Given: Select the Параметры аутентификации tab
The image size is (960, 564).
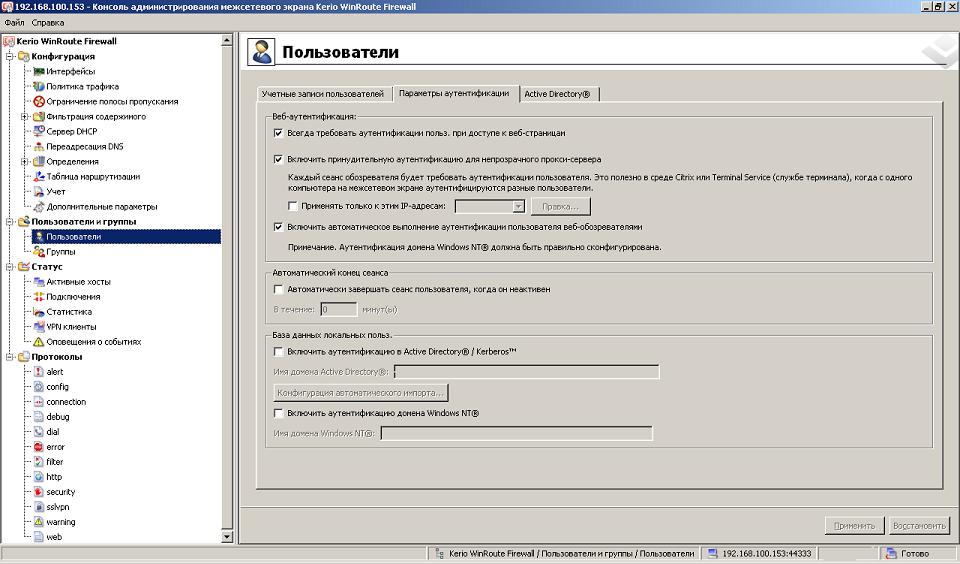Looking at the screenshot, I should point(454,93).
